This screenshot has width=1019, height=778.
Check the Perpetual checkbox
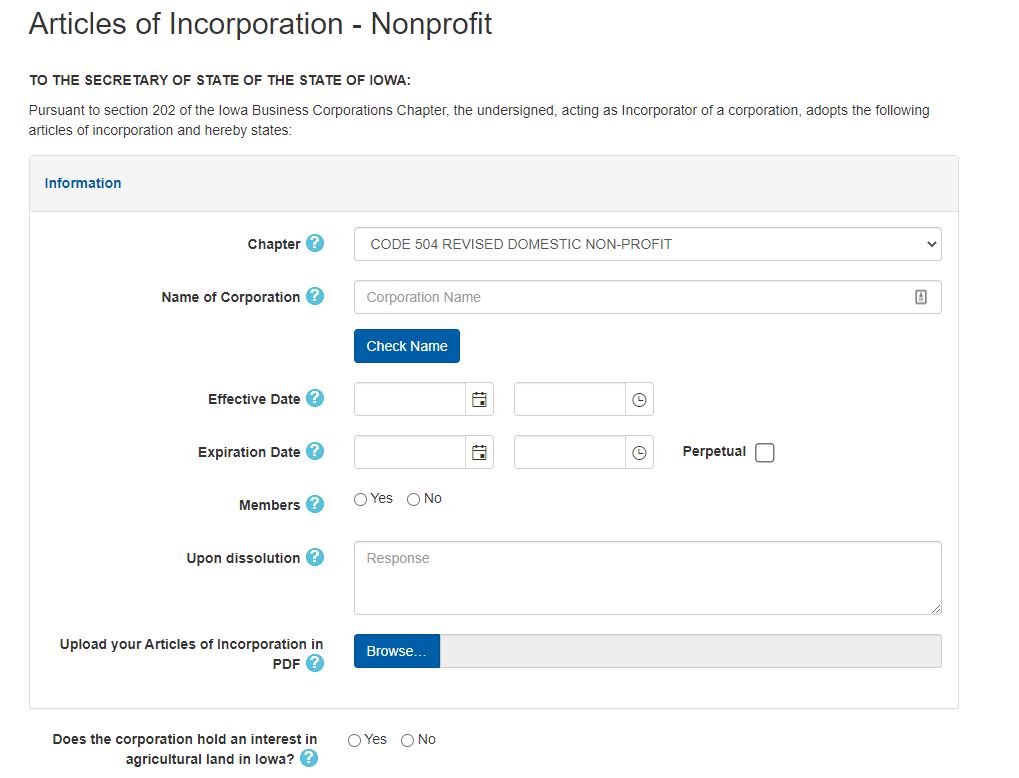click(764, 452)
